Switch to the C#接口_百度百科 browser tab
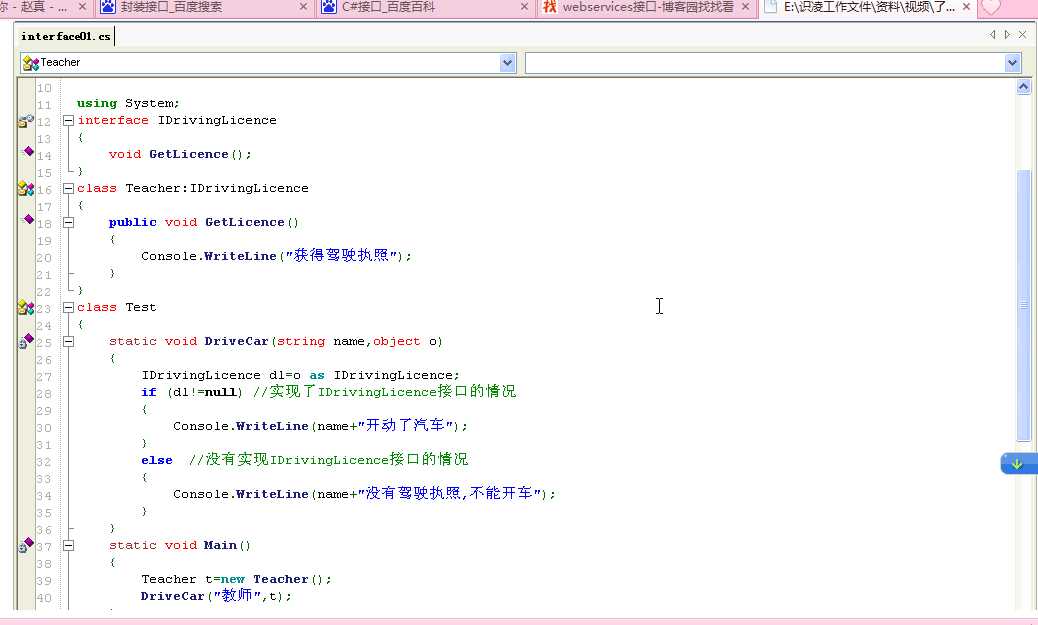Viewport: 1038px width, 625px height. 425,7
